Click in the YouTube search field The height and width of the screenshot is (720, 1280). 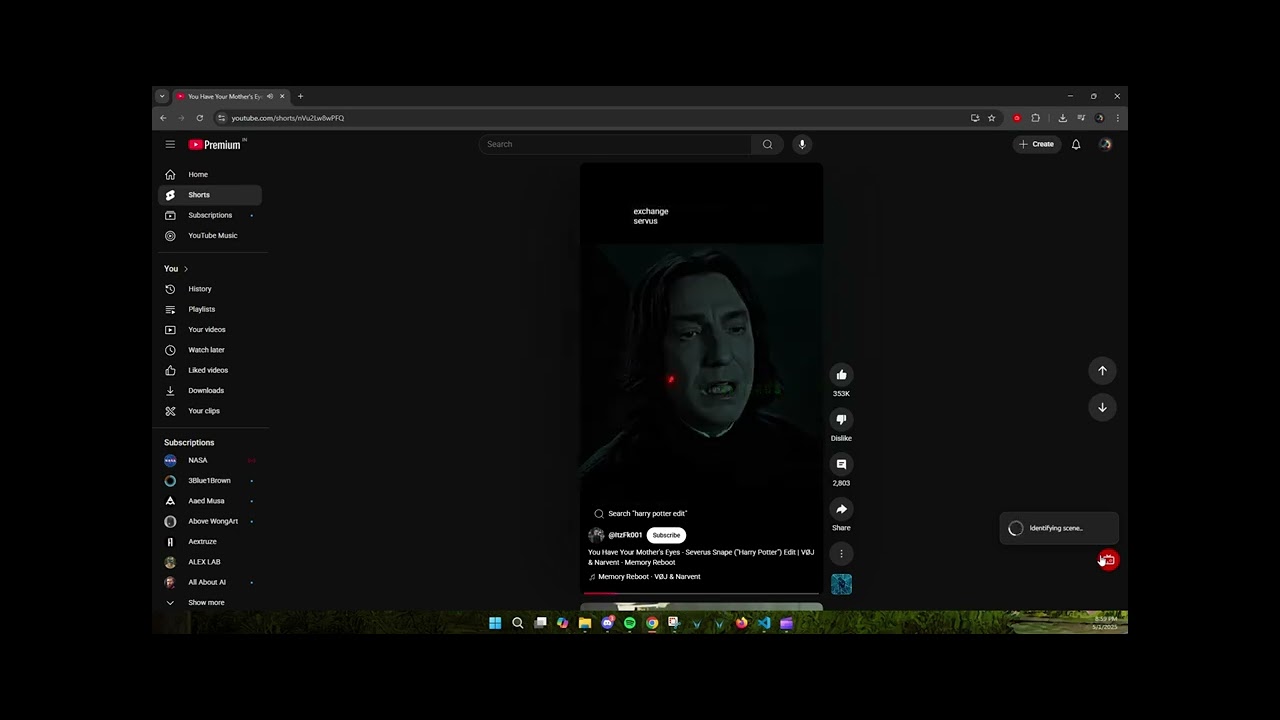click(615, 144)
